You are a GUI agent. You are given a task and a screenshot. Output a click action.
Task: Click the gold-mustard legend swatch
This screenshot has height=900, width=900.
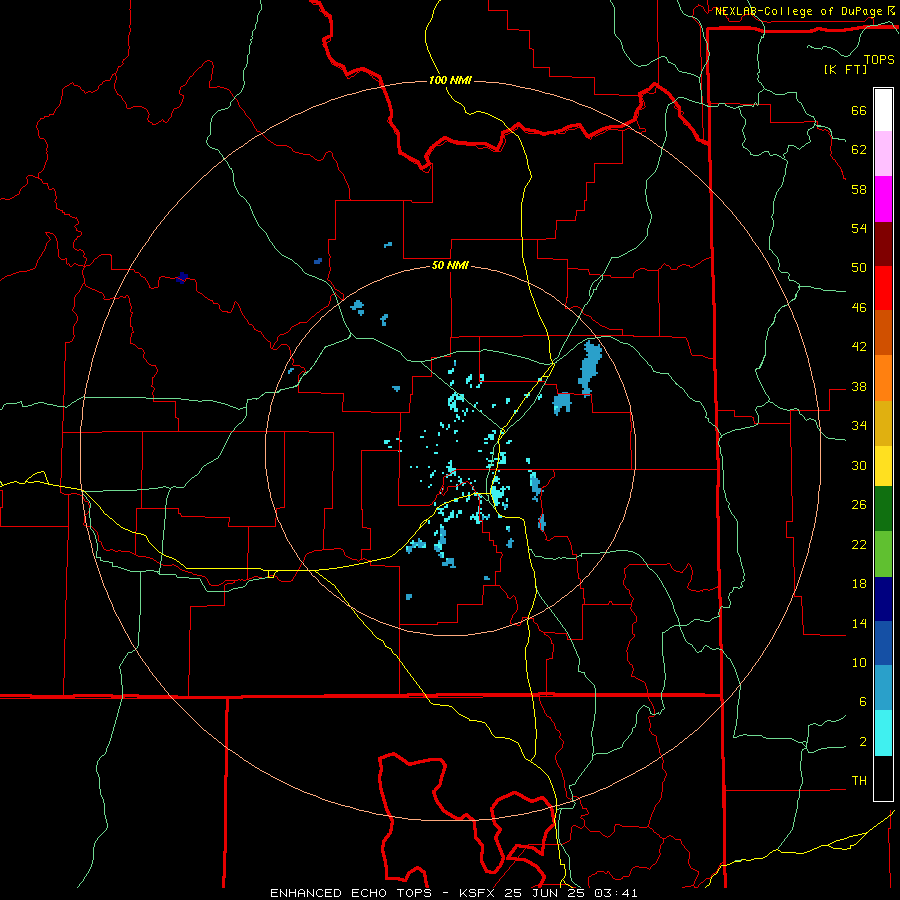[x=883, y=424]
